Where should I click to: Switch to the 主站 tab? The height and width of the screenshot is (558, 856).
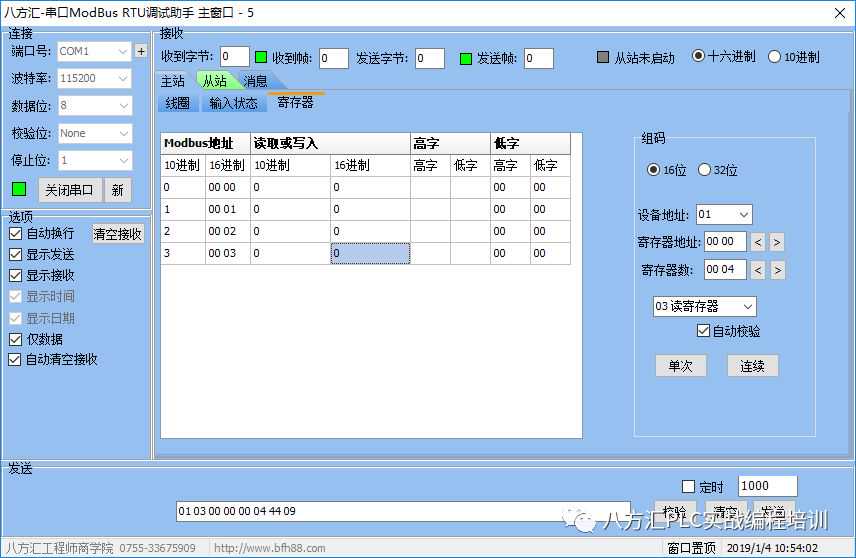tap(173, 81)
